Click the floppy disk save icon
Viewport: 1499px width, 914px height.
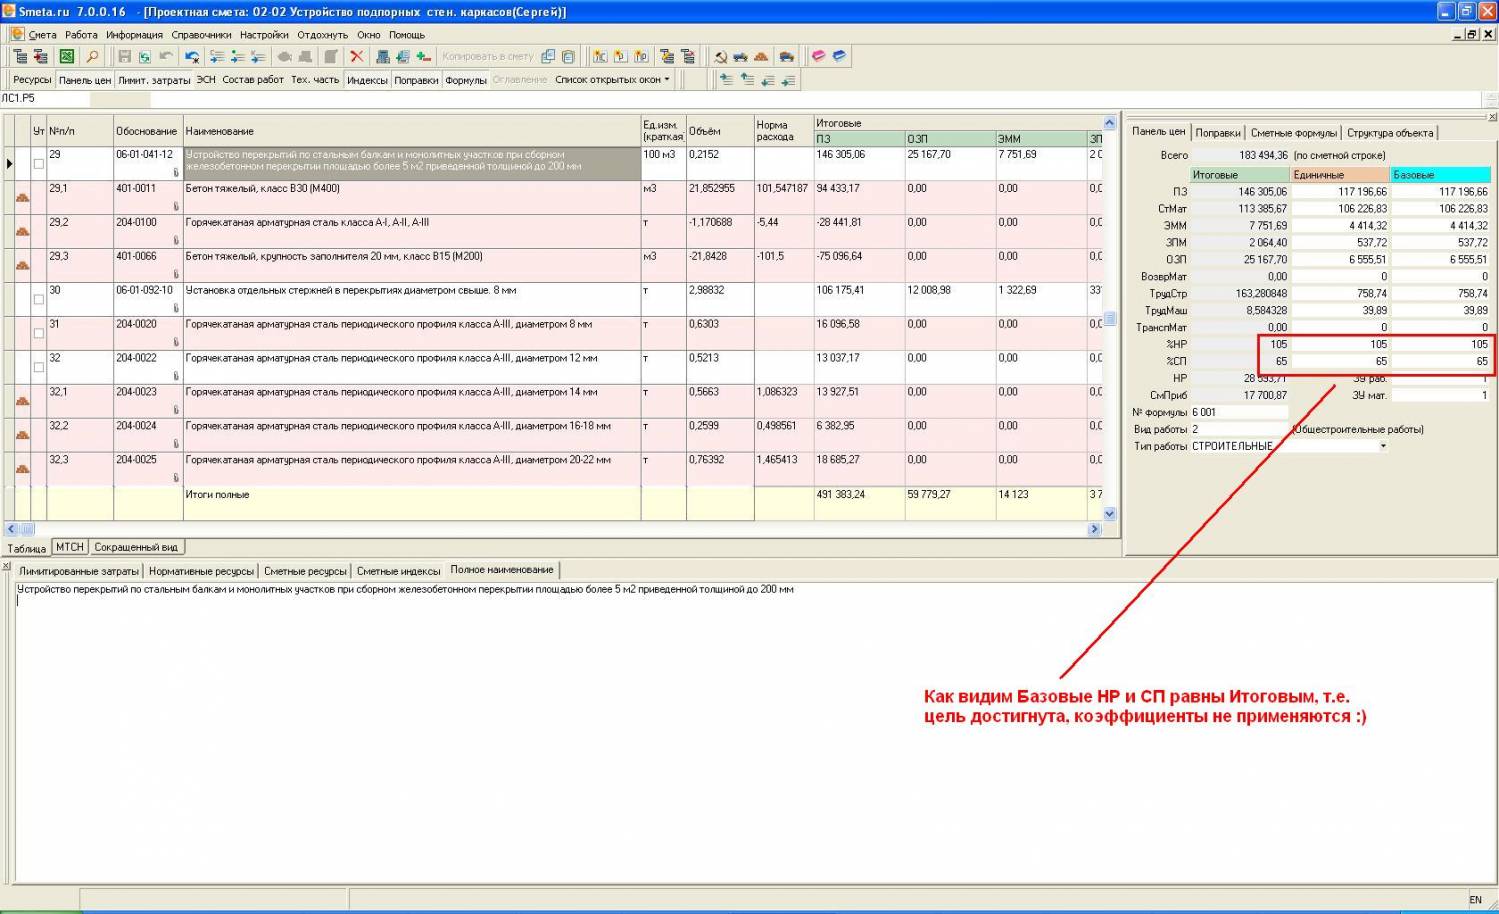[x=124, y=57]
